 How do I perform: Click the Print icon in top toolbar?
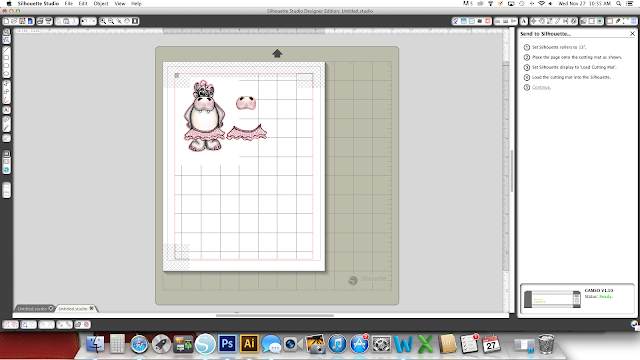pyautogui.click(x=40, y=21)
